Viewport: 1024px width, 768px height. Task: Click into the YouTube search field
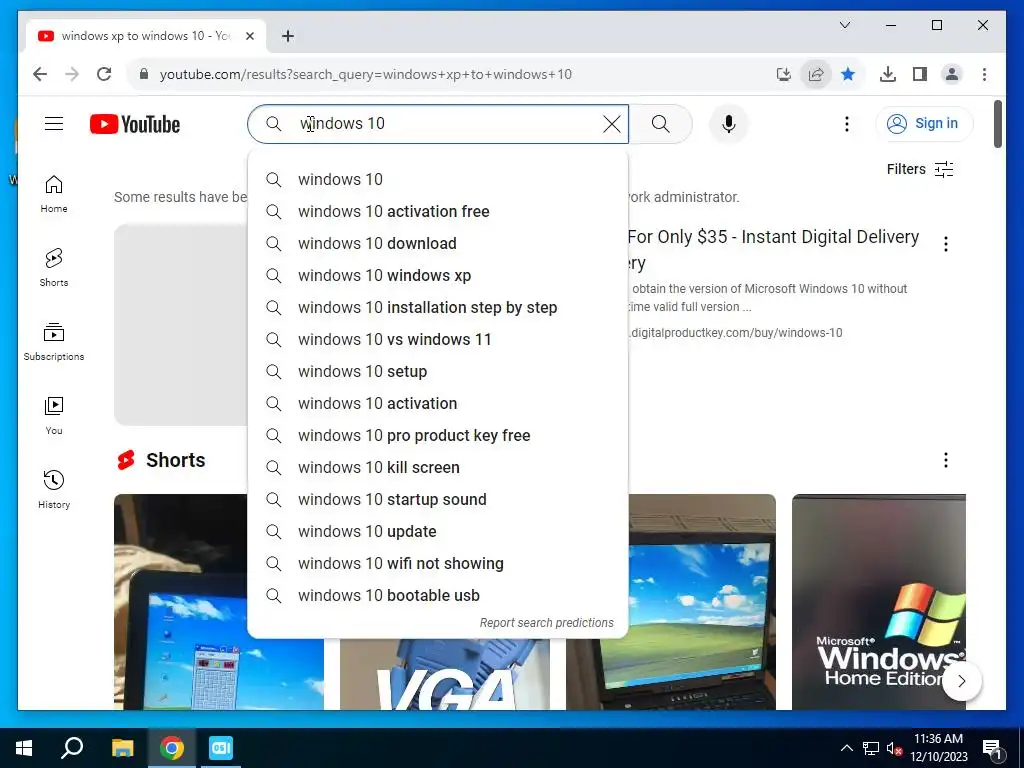point(438,124)
